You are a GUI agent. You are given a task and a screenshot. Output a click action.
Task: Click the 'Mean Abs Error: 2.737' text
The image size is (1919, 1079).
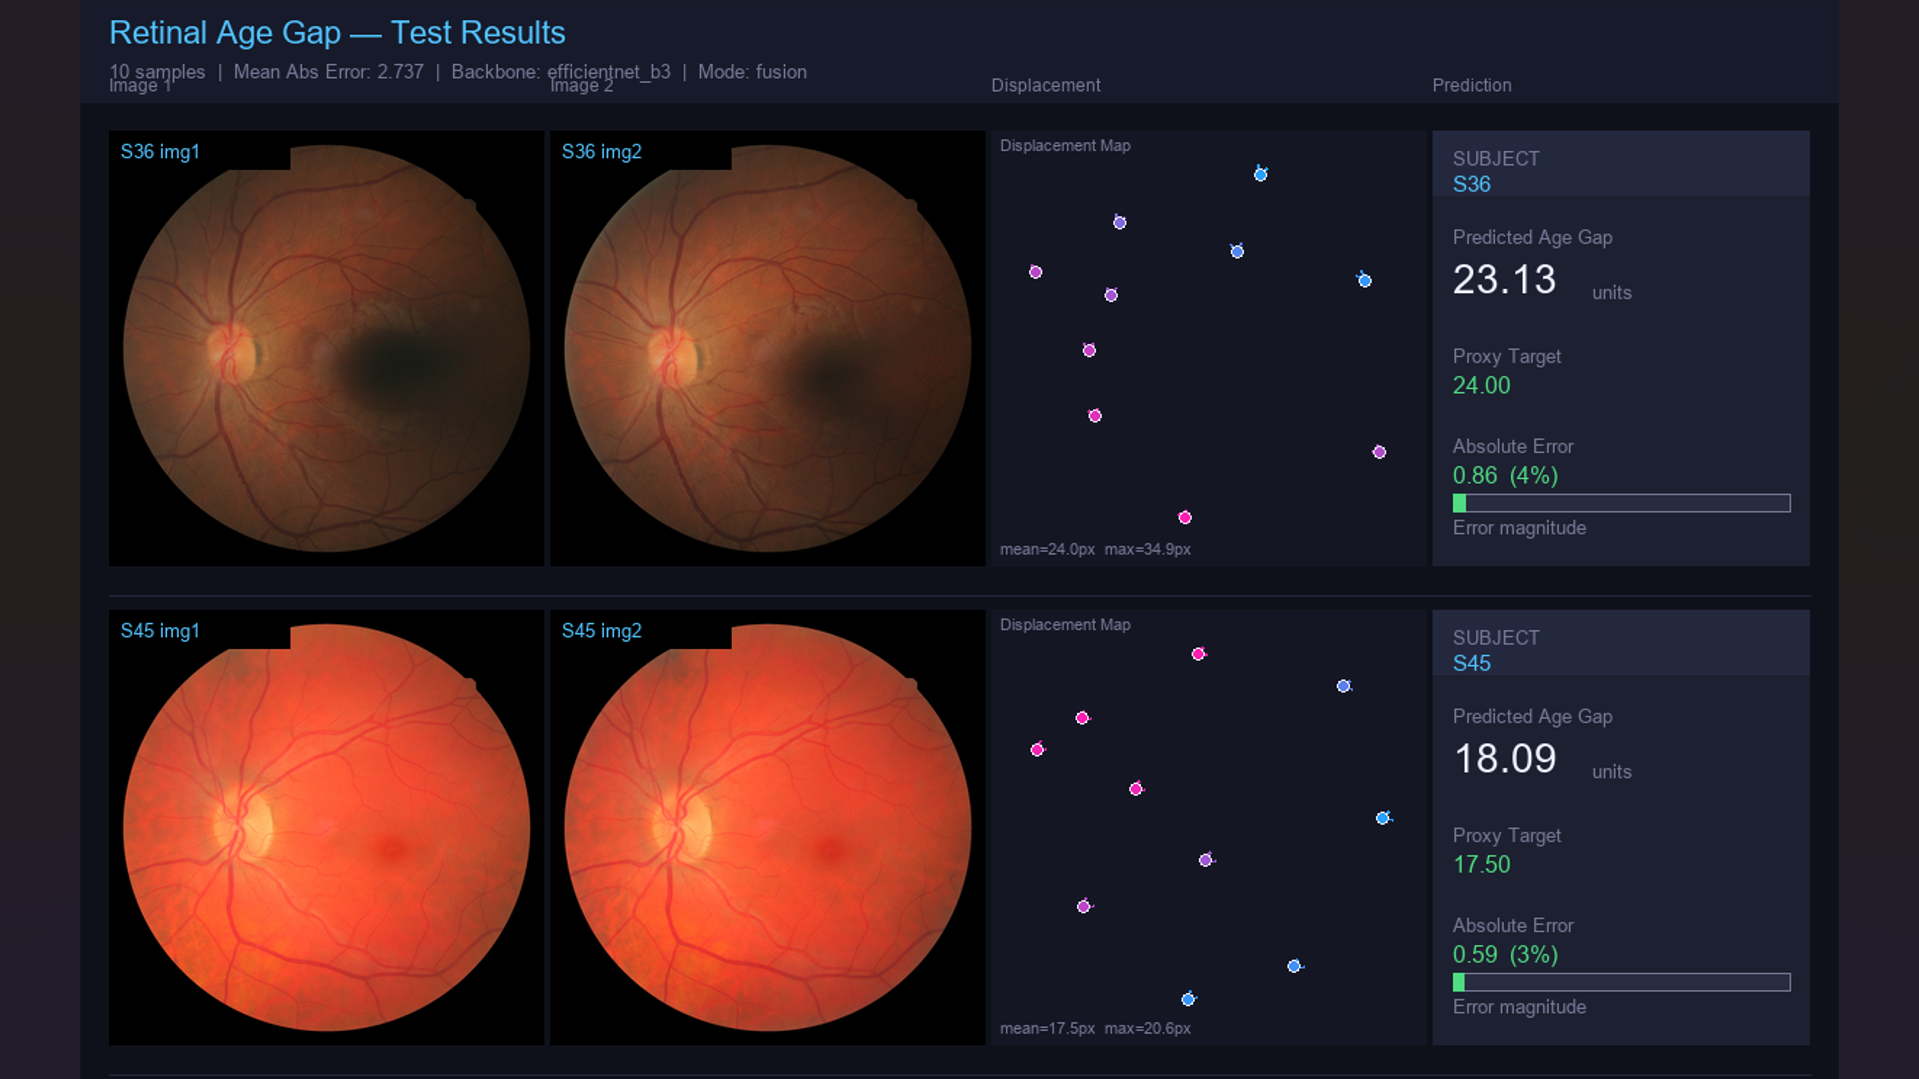(328, 72)
